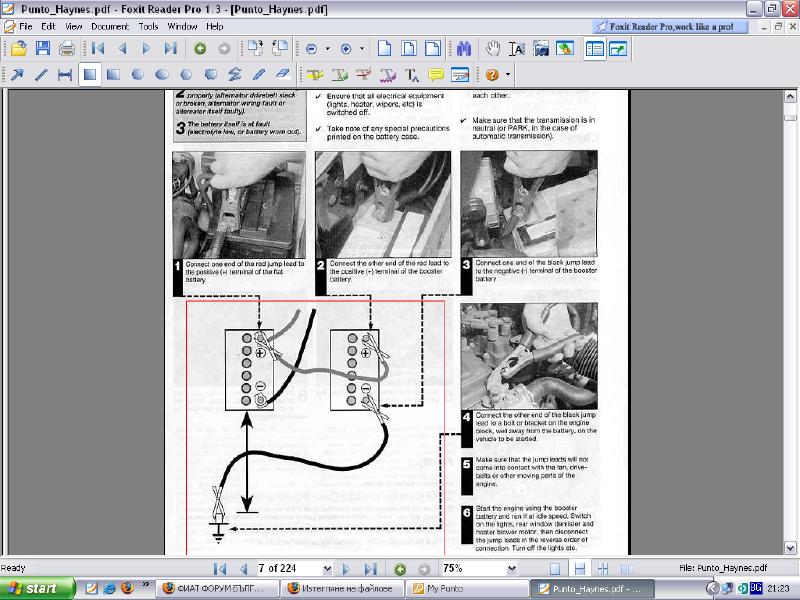Screen dimensions: 800x600
Task: Expand the zoom in dropdown arrow
Action: click(x=361, y=48)
